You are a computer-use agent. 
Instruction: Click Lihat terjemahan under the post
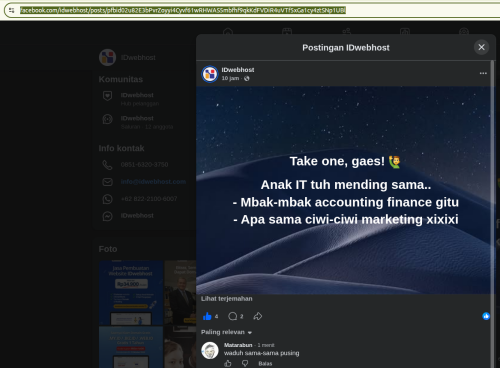point(227,299)
